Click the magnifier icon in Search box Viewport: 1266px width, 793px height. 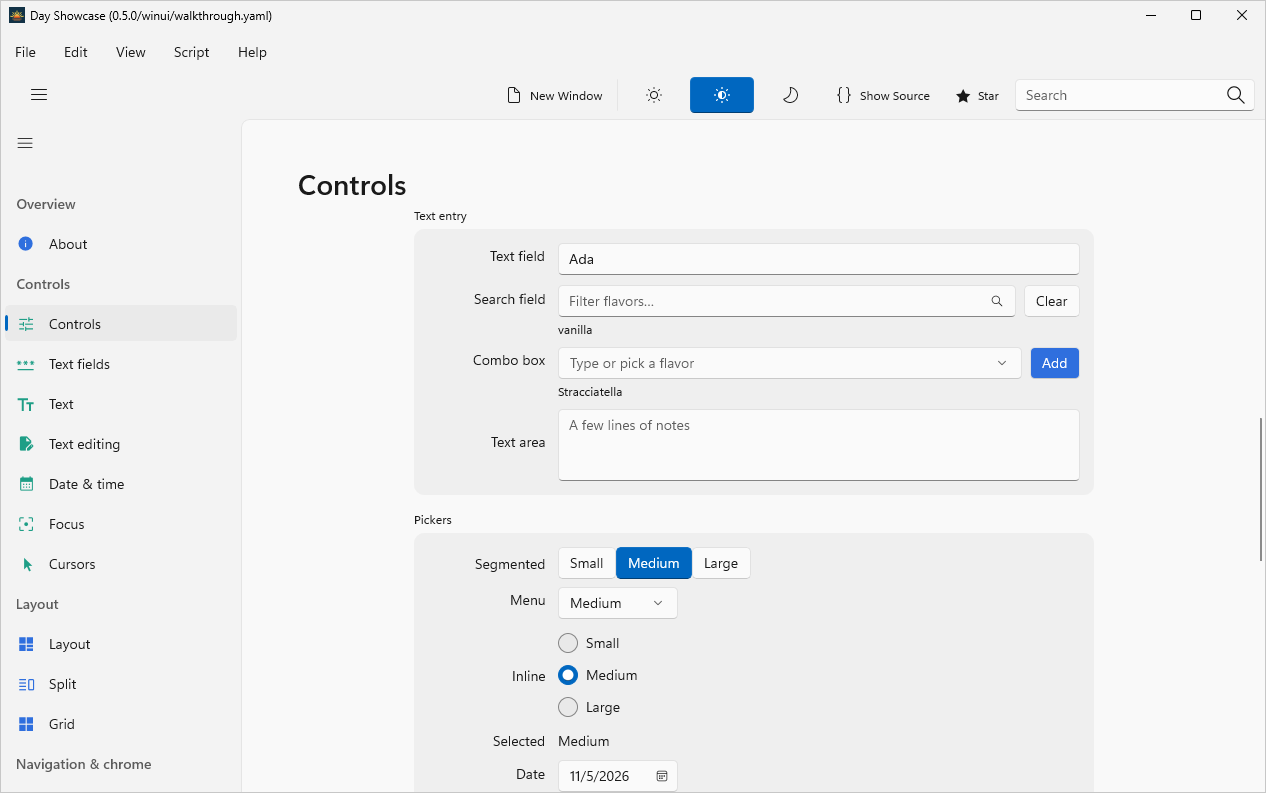[x=1236, y=95]
